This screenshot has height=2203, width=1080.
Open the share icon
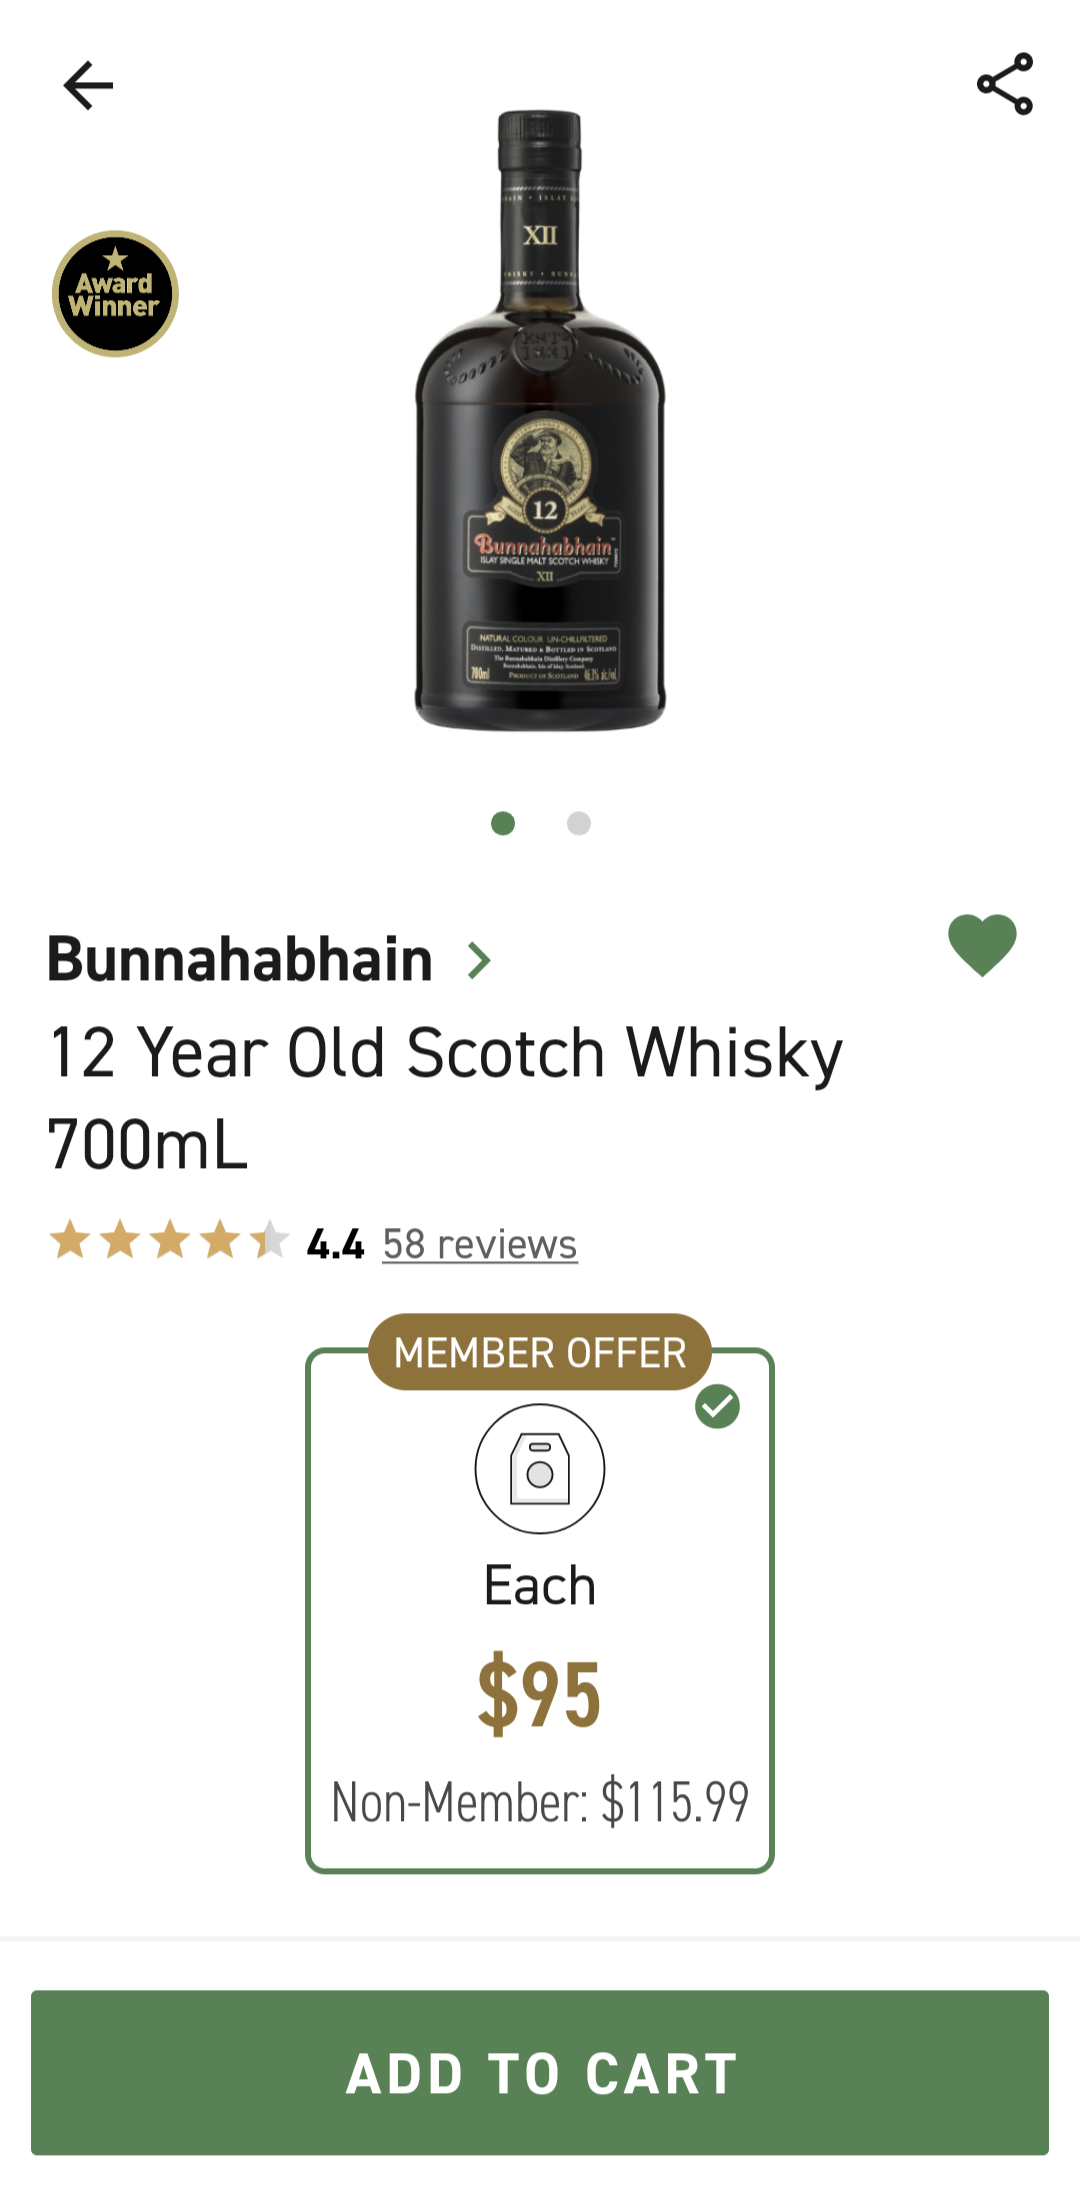1004,84
